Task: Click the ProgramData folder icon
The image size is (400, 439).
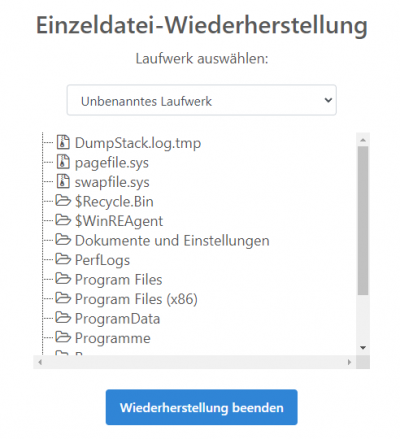Action: [x=63, y=318]
